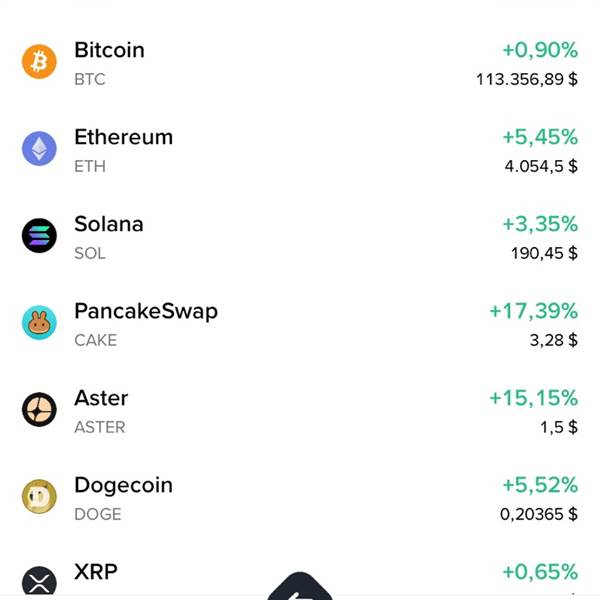
Task: Click the Dogecoin price 0,20365 $
Action: pos(538,514)
